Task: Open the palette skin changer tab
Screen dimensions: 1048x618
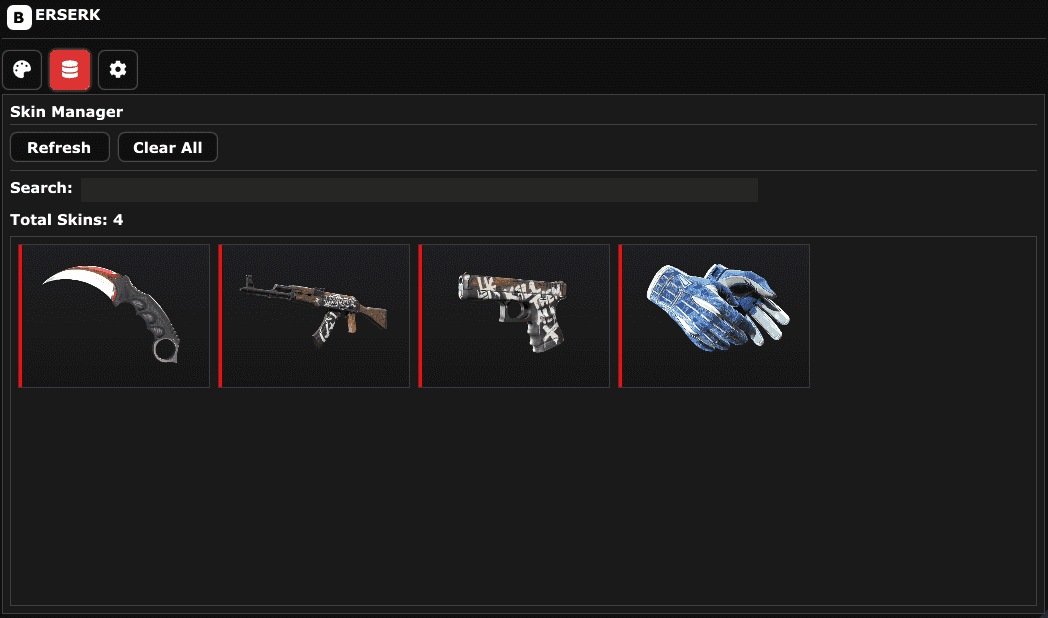Action: coord(22,69)
